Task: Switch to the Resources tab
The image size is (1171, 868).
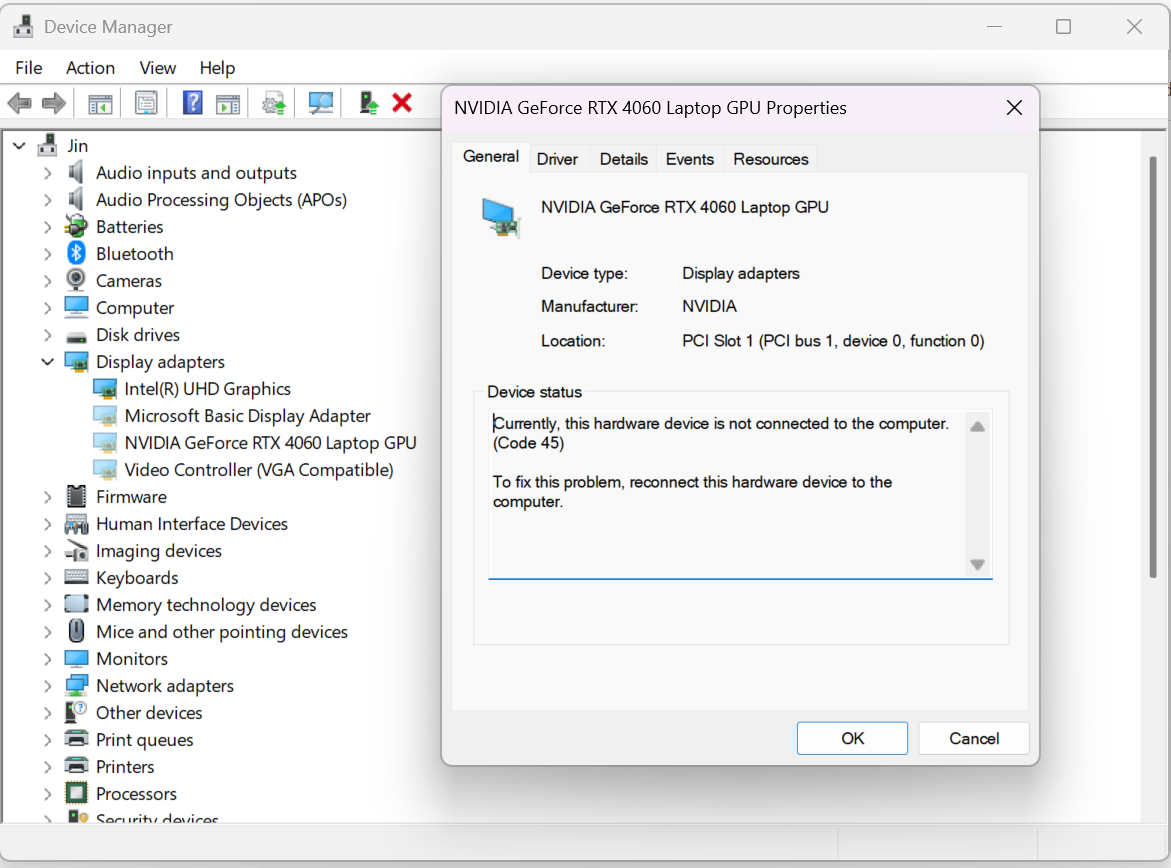Action: tap(771, 159)
